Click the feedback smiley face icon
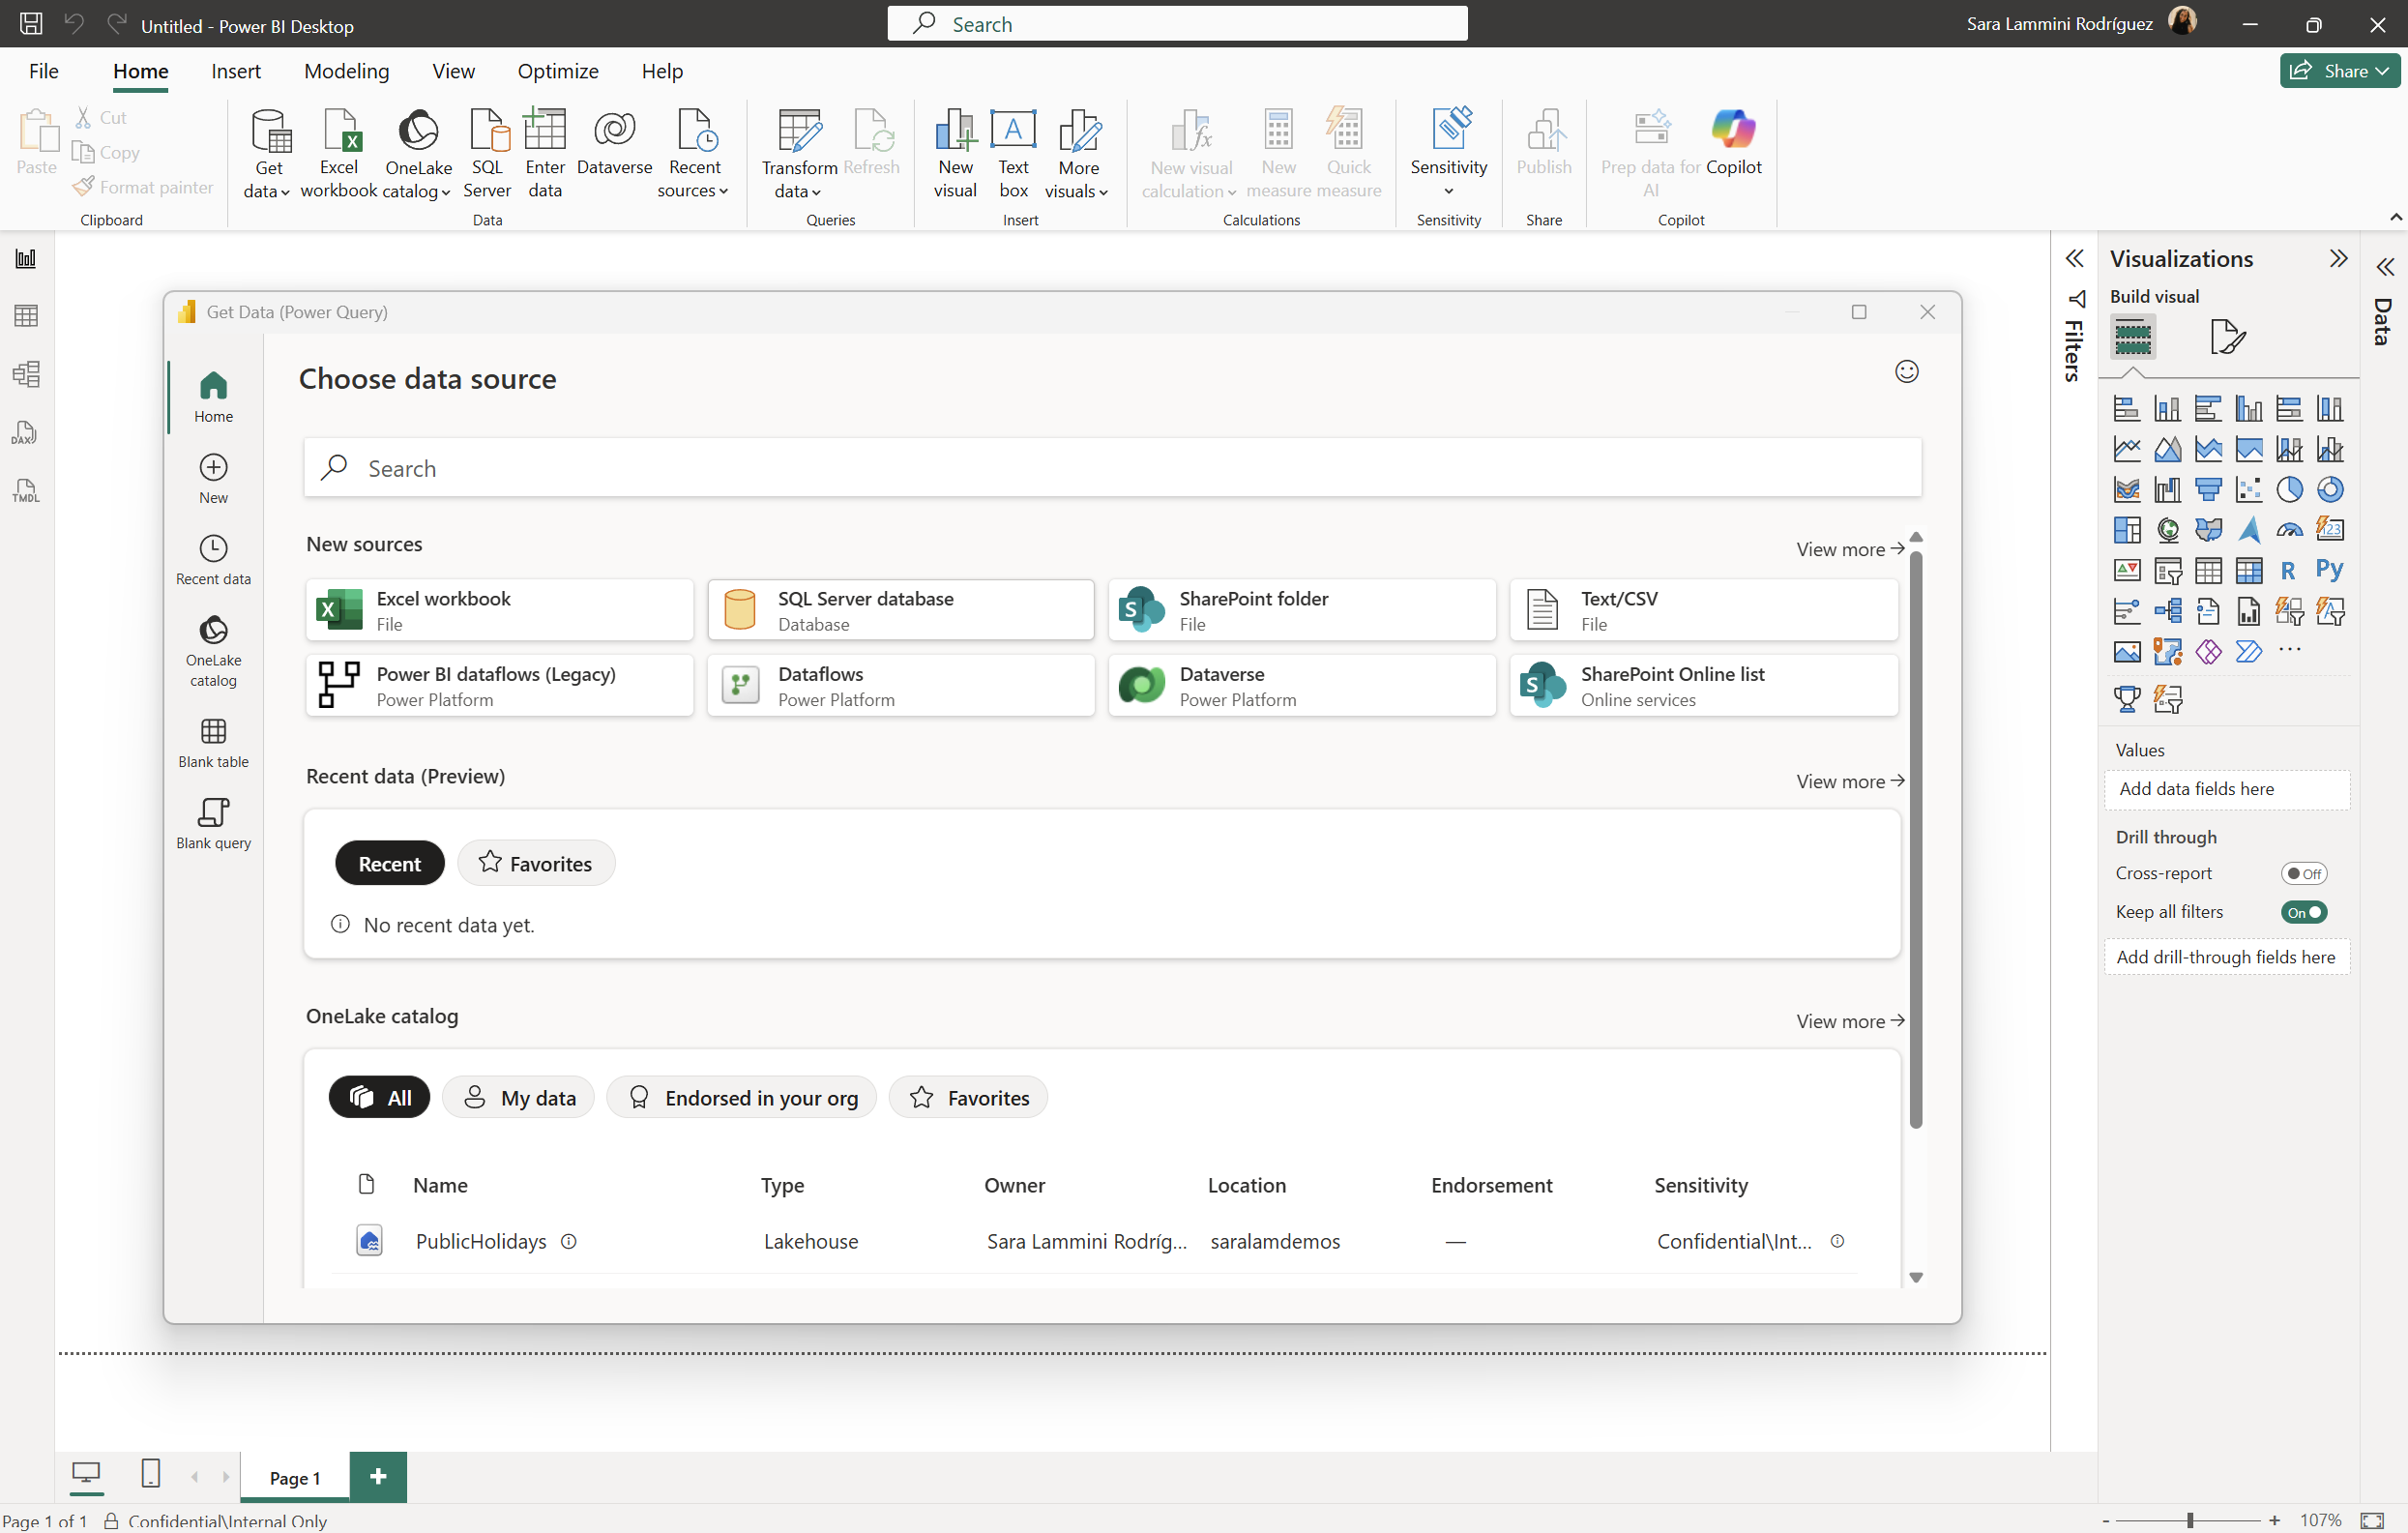The height and width of the screenshot is (1533, 2408). (x=1906, y=372)
